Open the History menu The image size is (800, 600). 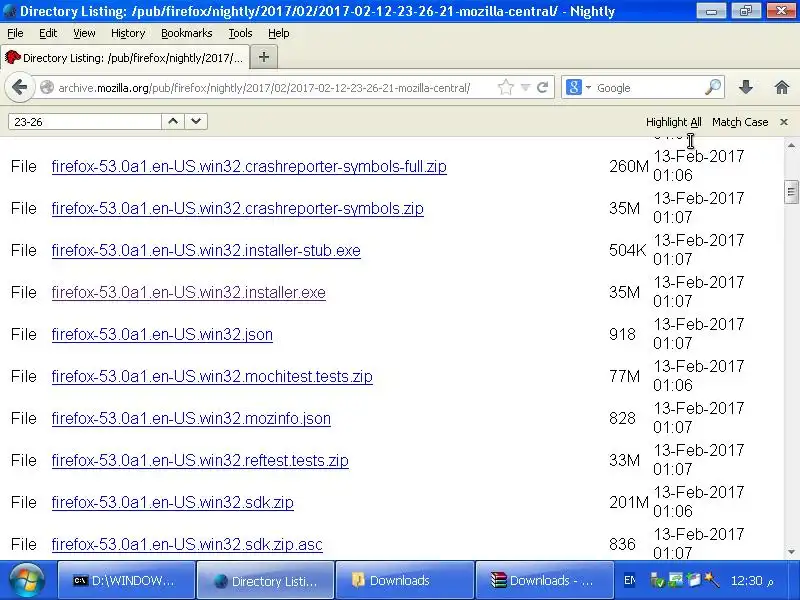click(x=128, y=33)
